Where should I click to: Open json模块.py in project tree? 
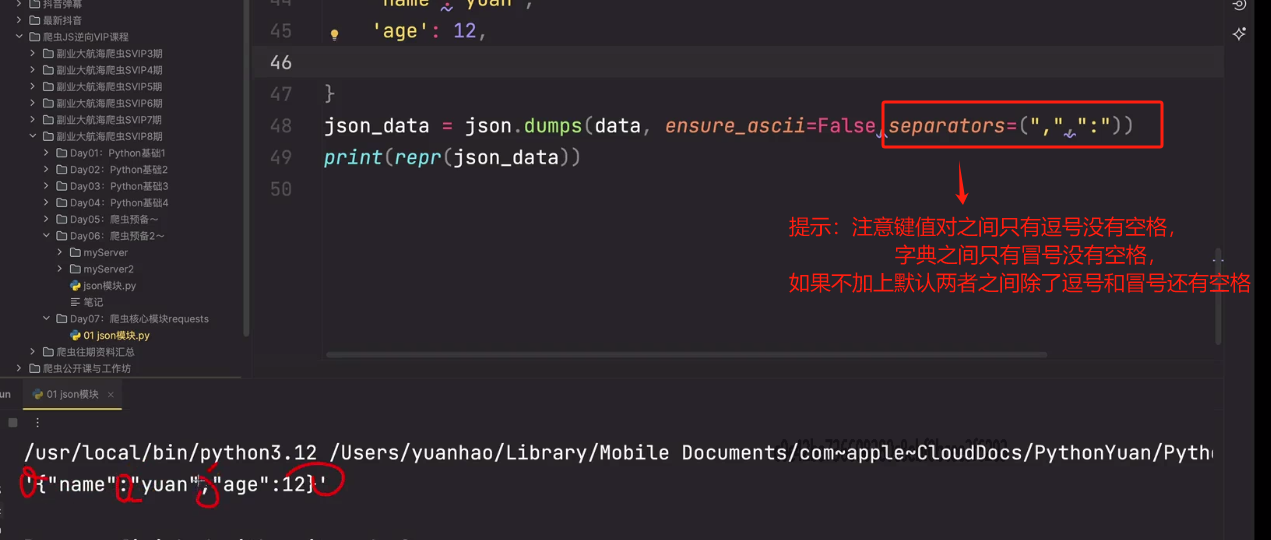110,286
